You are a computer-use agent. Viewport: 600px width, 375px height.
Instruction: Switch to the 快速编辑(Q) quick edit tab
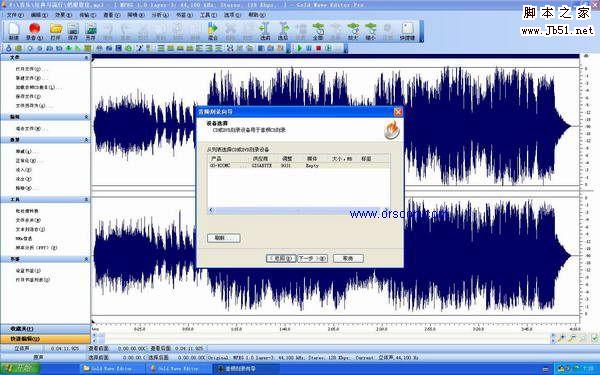tap(45, 339)
